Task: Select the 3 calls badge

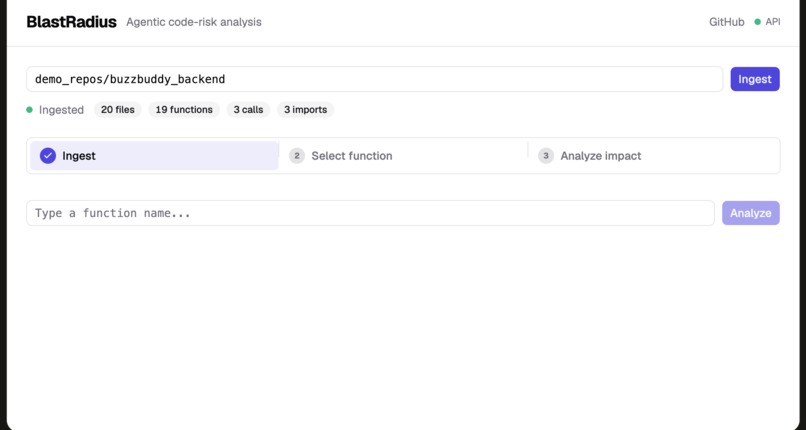Action: [248, 109]
